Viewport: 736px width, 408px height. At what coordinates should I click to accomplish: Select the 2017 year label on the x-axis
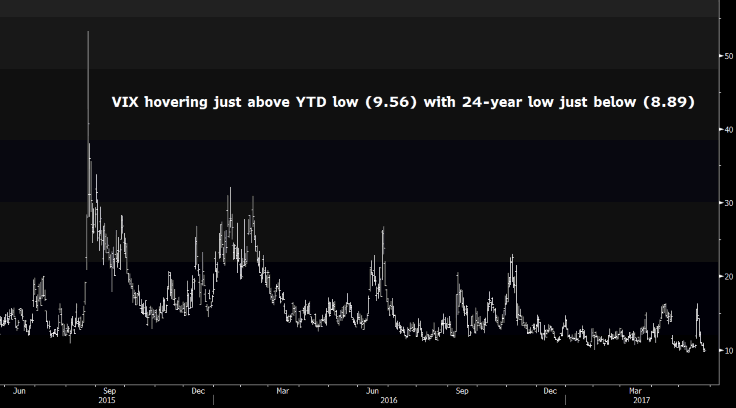click(x=642, y=400)
